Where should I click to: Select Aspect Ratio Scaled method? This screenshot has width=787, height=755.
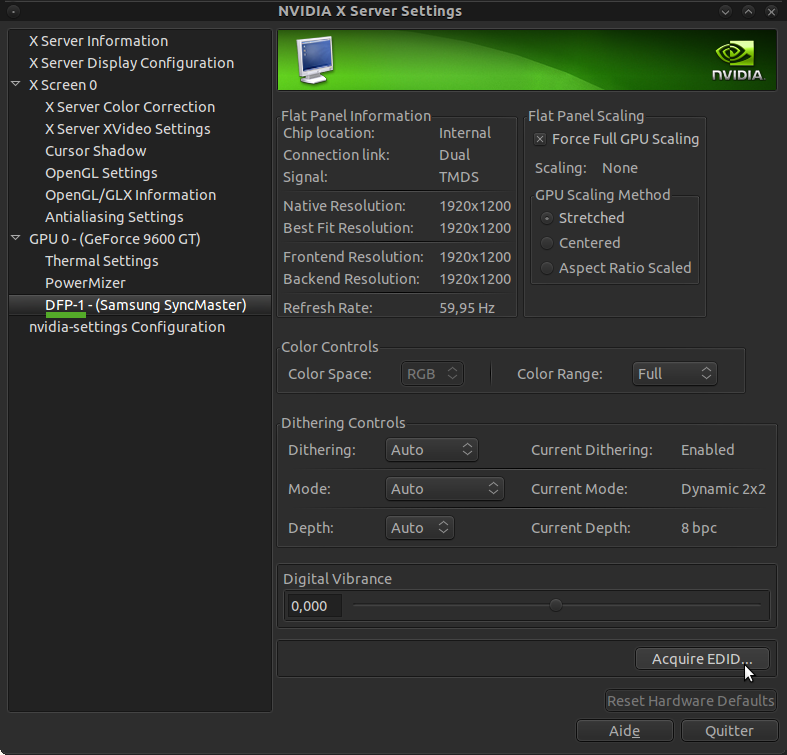click(x=547, y=268)
